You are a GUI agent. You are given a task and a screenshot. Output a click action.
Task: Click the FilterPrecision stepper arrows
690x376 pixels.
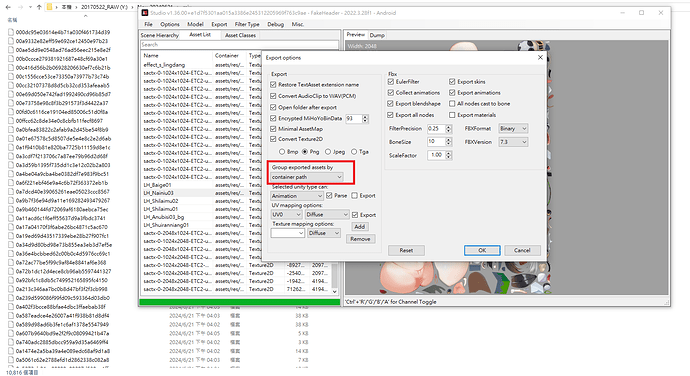pyautogui.click(x=448, y=129)
